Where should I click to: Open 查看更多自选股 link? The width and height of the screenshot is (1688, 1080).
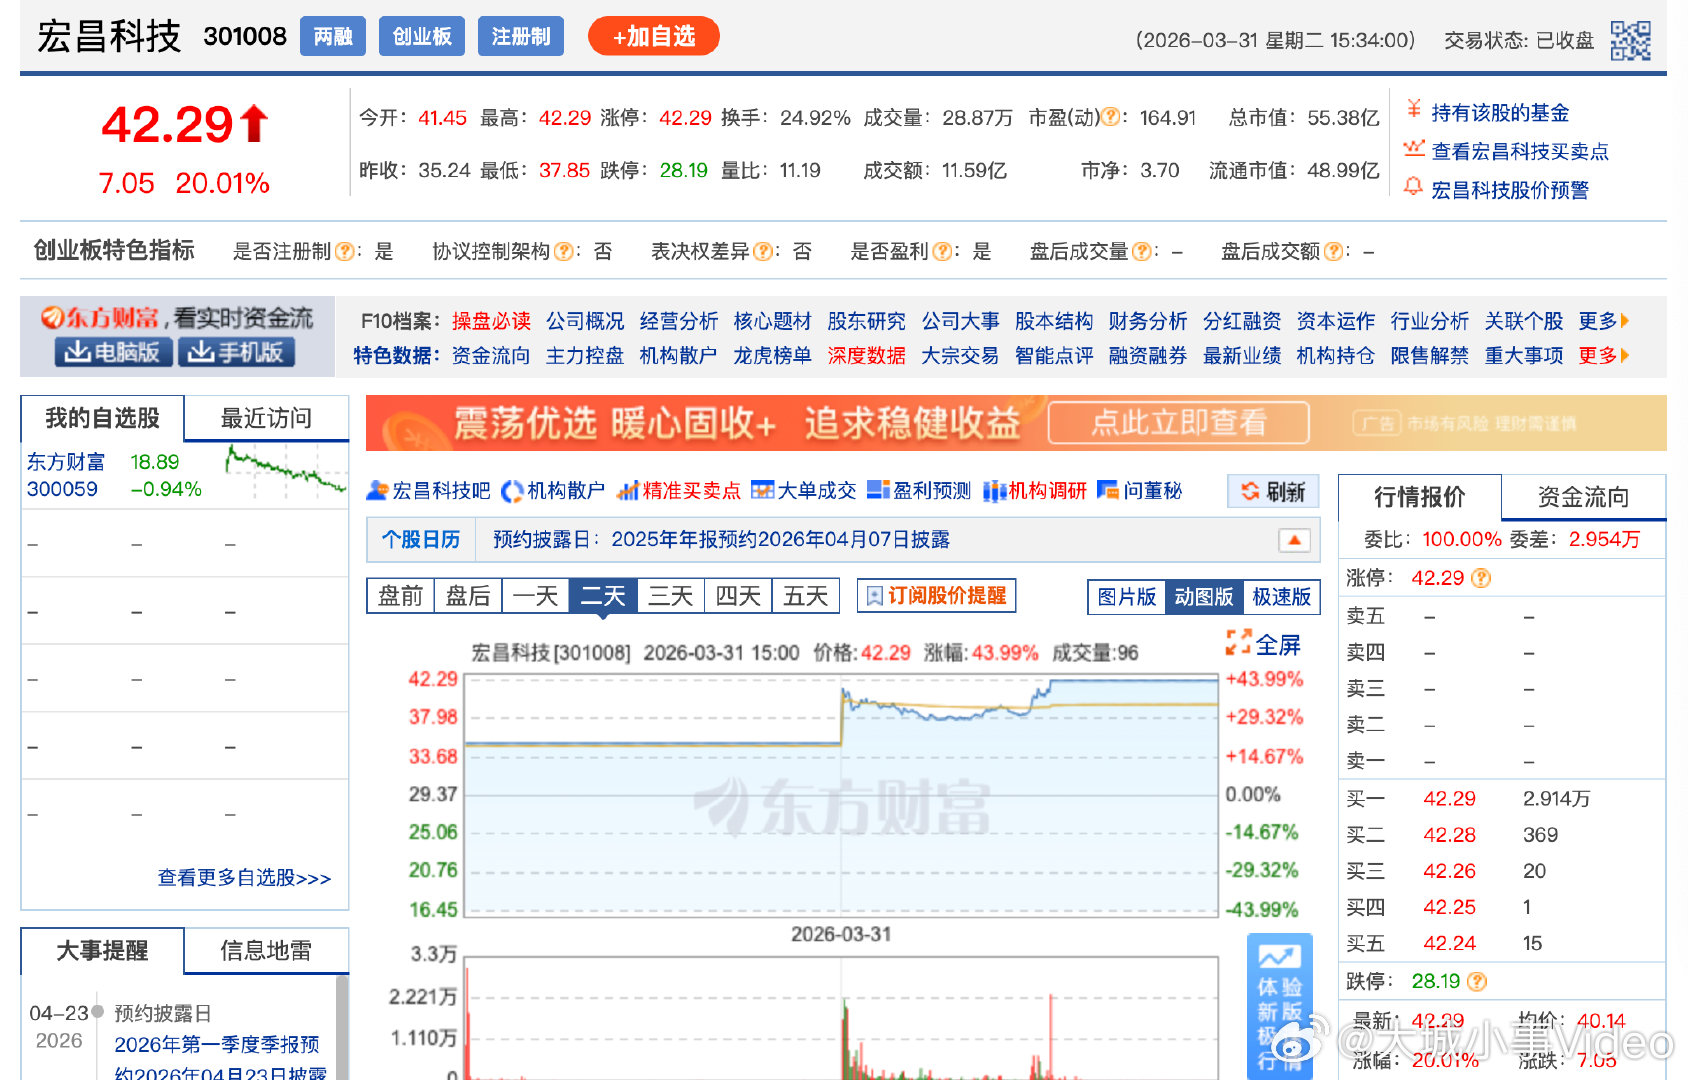point(242,877)
